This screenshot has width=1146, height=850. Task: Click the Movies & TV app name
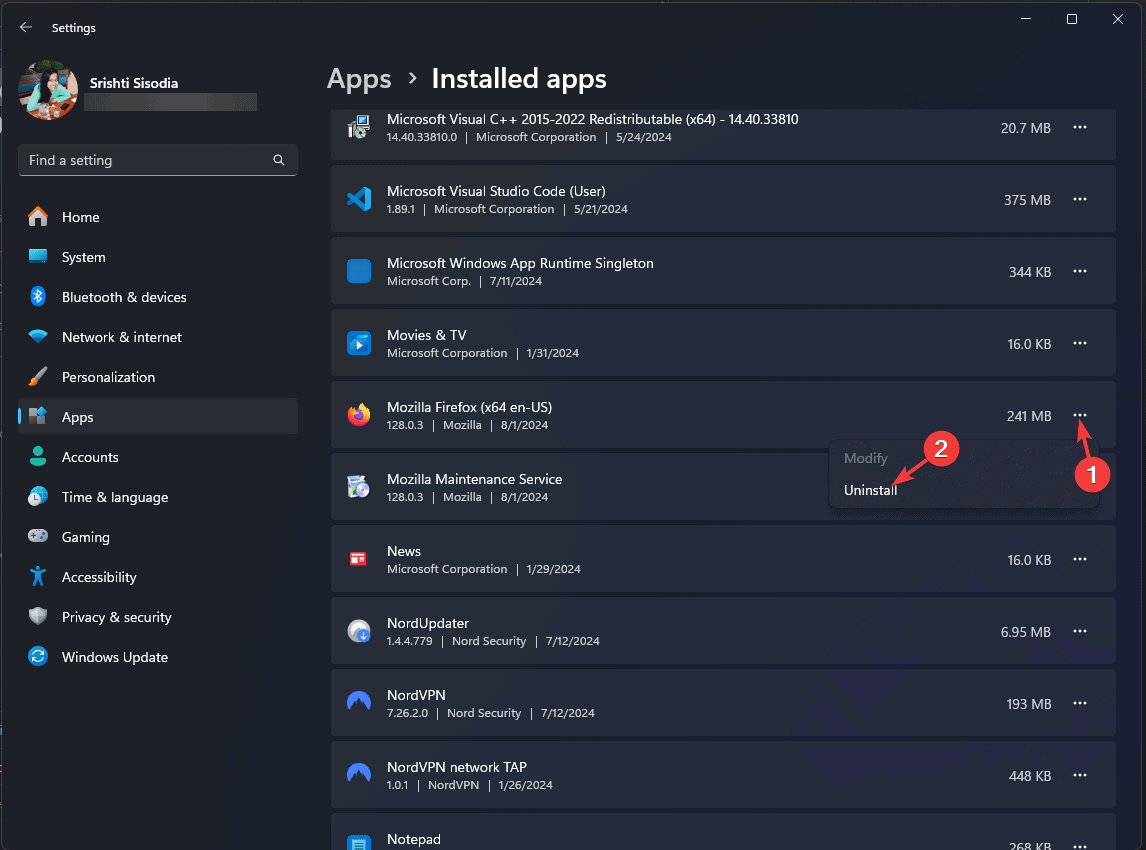(427, 335)
